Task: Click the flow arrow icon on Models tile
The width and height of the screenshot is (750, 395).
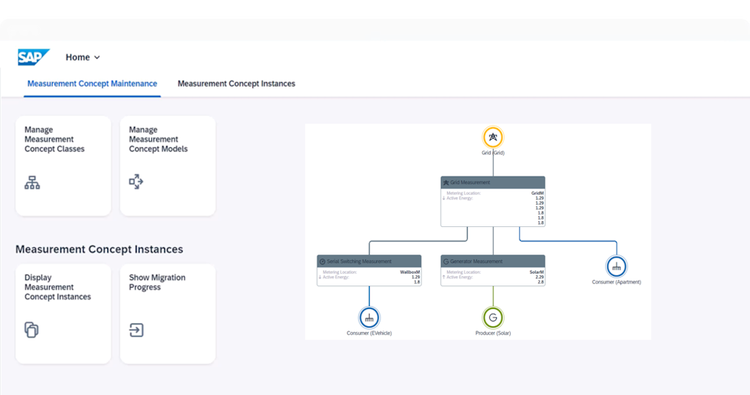Action: coord(136,182)
